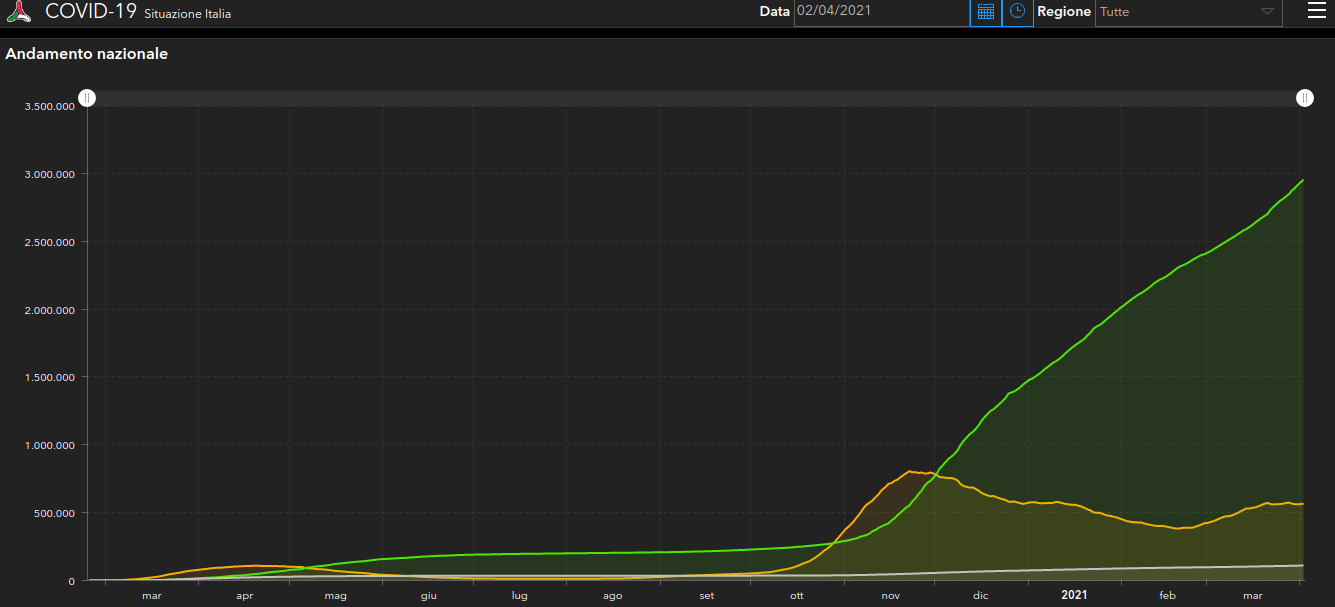Screen dimensions: 1335x607
Task: Click the Protezione Civile logo icon
Action: (19, 12)
